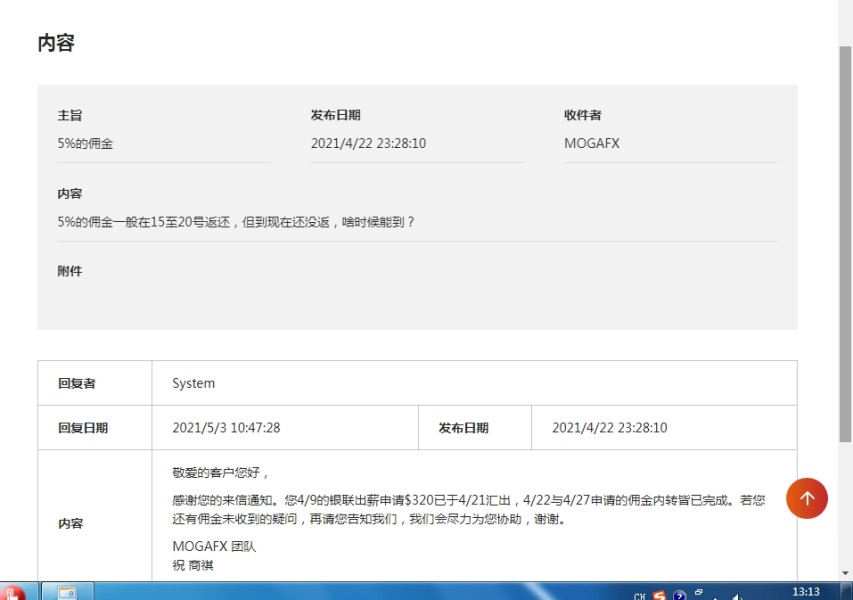The width and height of the screenshot is (853, 600).
Task: Click the Show desktop button at taskbar end
Action: click(848, 591)
